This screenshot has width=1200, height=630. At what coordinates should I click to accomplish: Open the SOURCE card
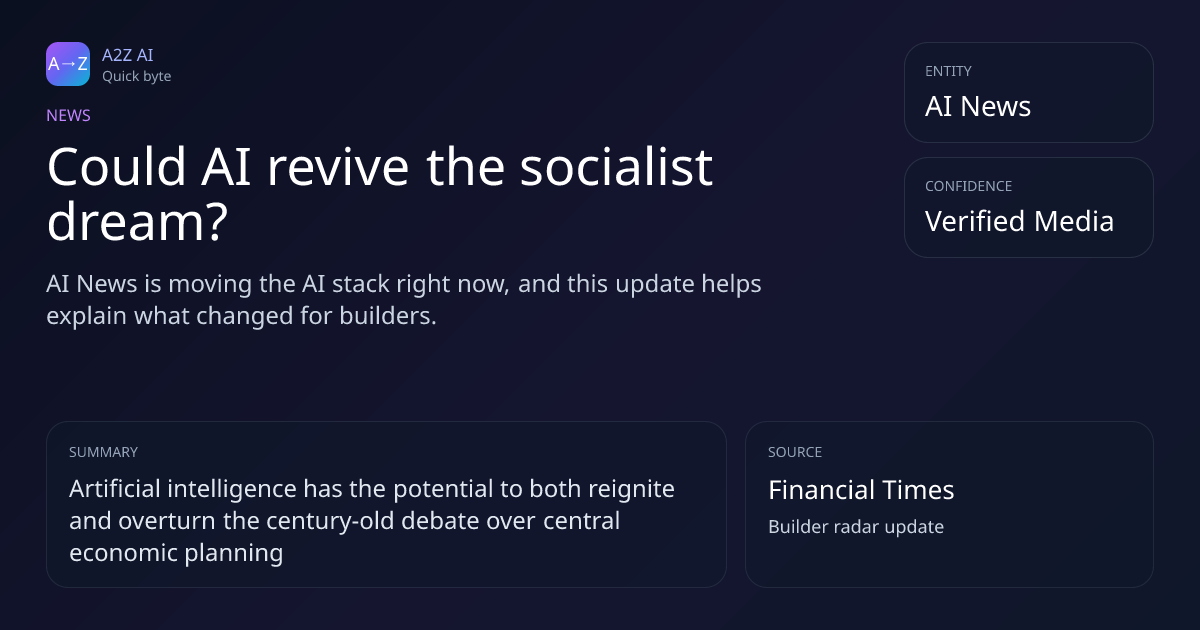(x=949, y=504)
